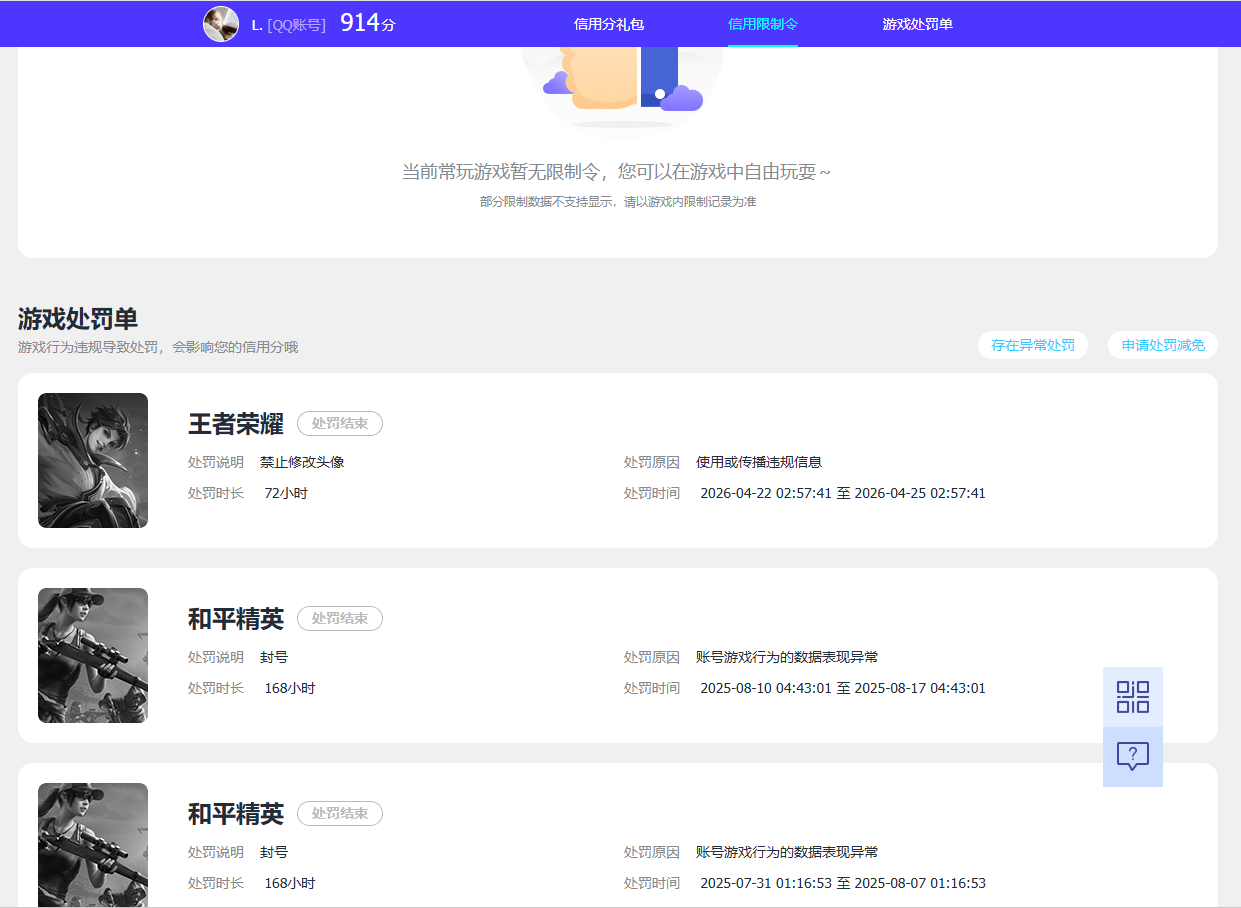The image size is (1241, 908).
Task: Click the 存在异常处罚 button
Action: click(1033, 345)
